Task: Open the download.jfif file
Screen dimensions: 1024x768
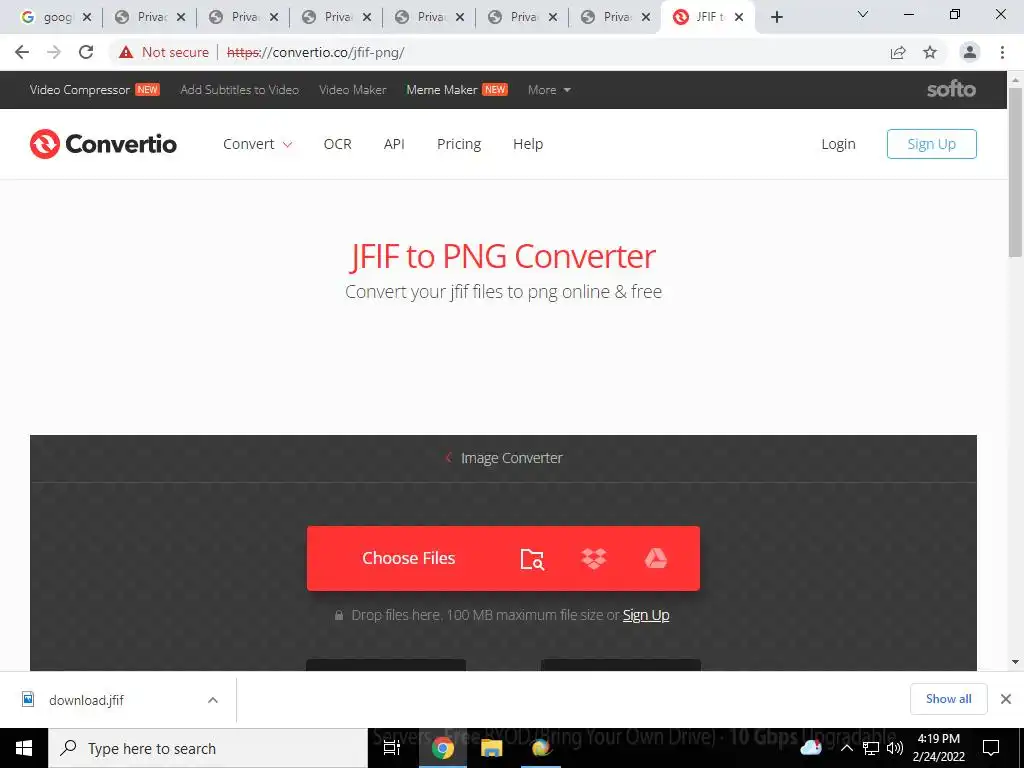Action: 86,700
